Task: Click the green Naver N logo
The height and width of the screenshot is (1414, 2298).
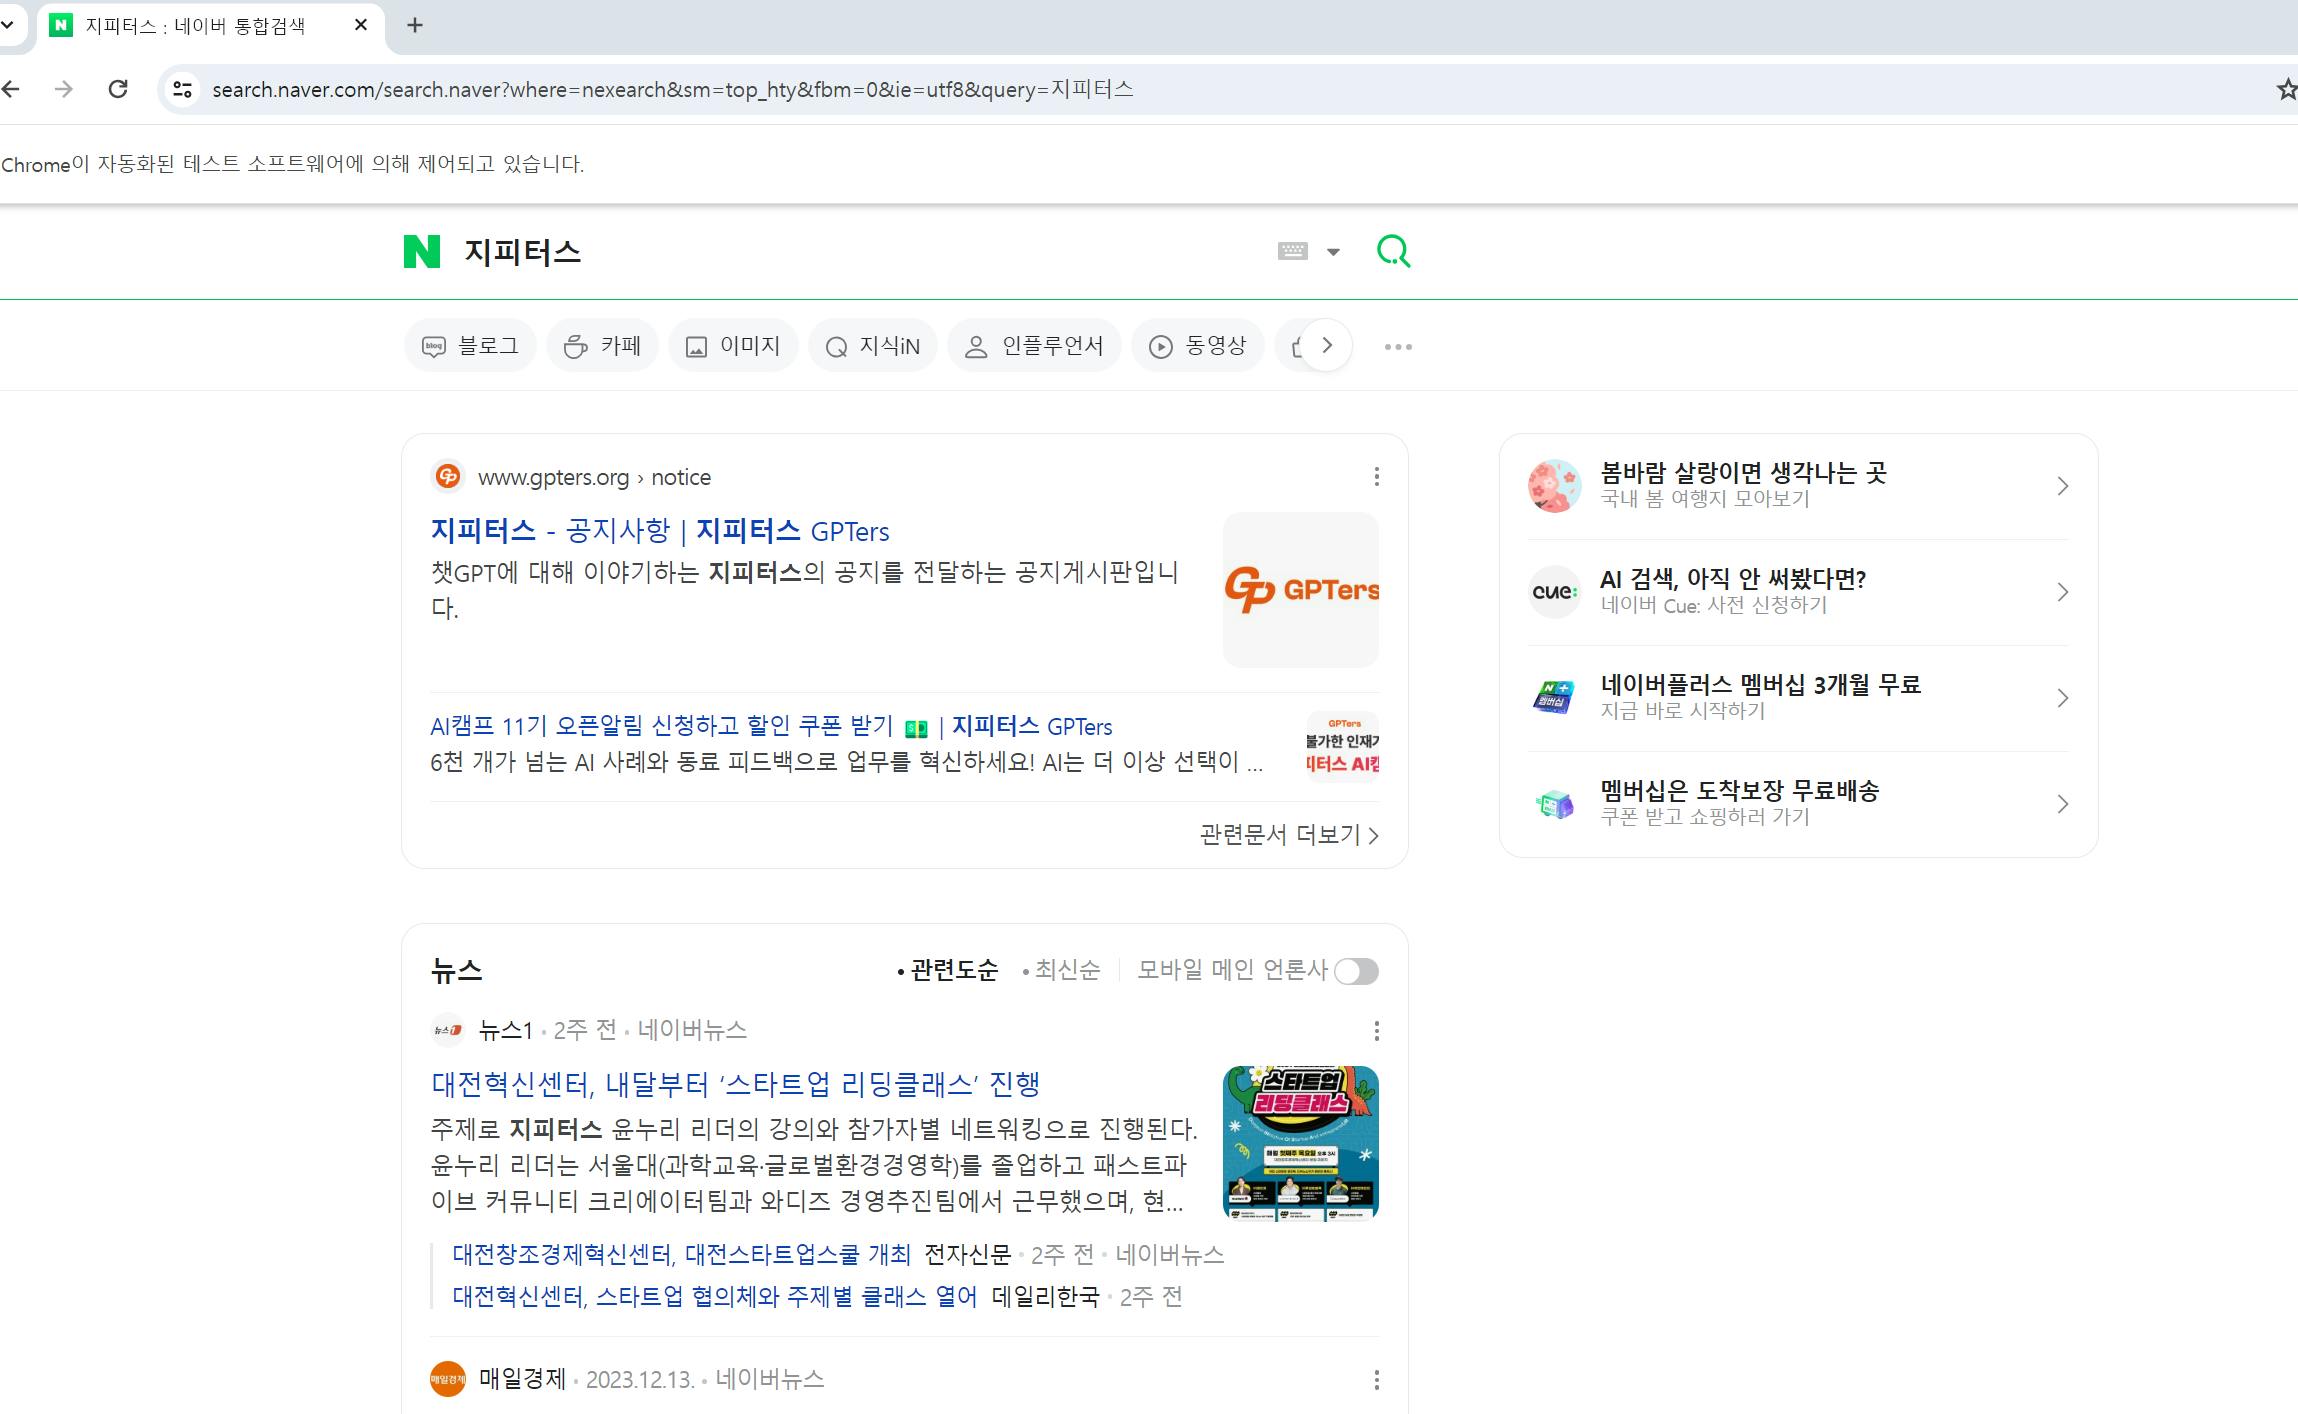Action: coord(421,251)
